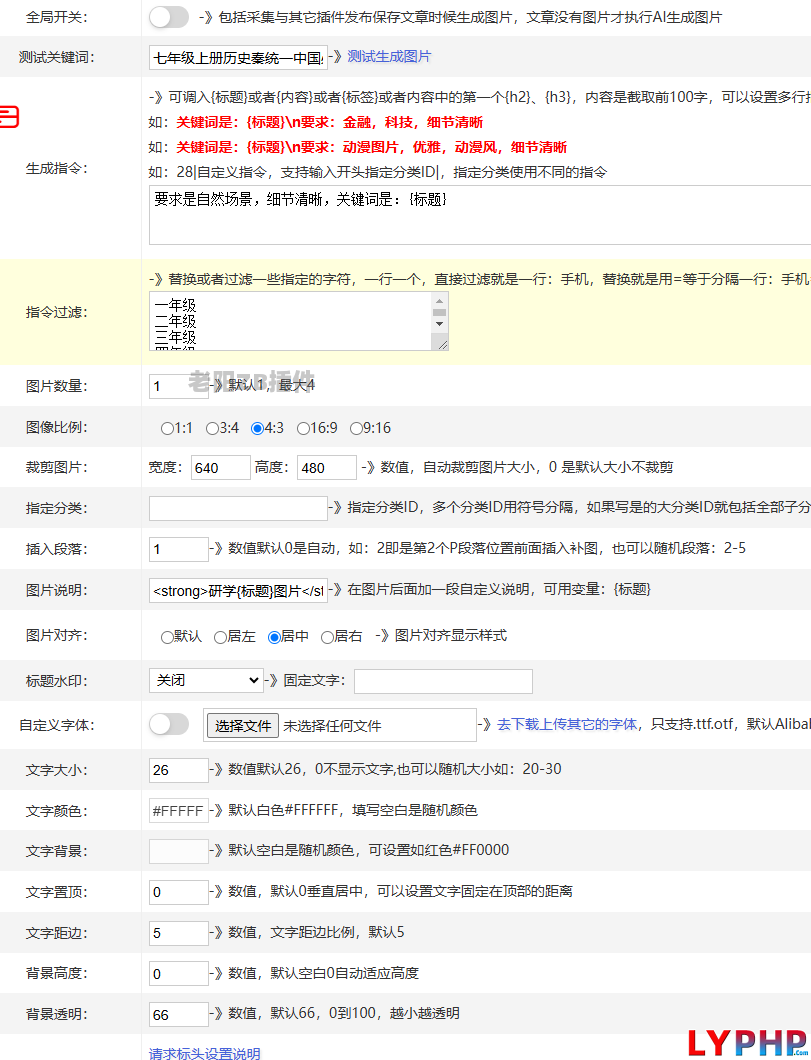Click the 测试关键词 input field
The image size is (811, 1060).
(238, 58)
